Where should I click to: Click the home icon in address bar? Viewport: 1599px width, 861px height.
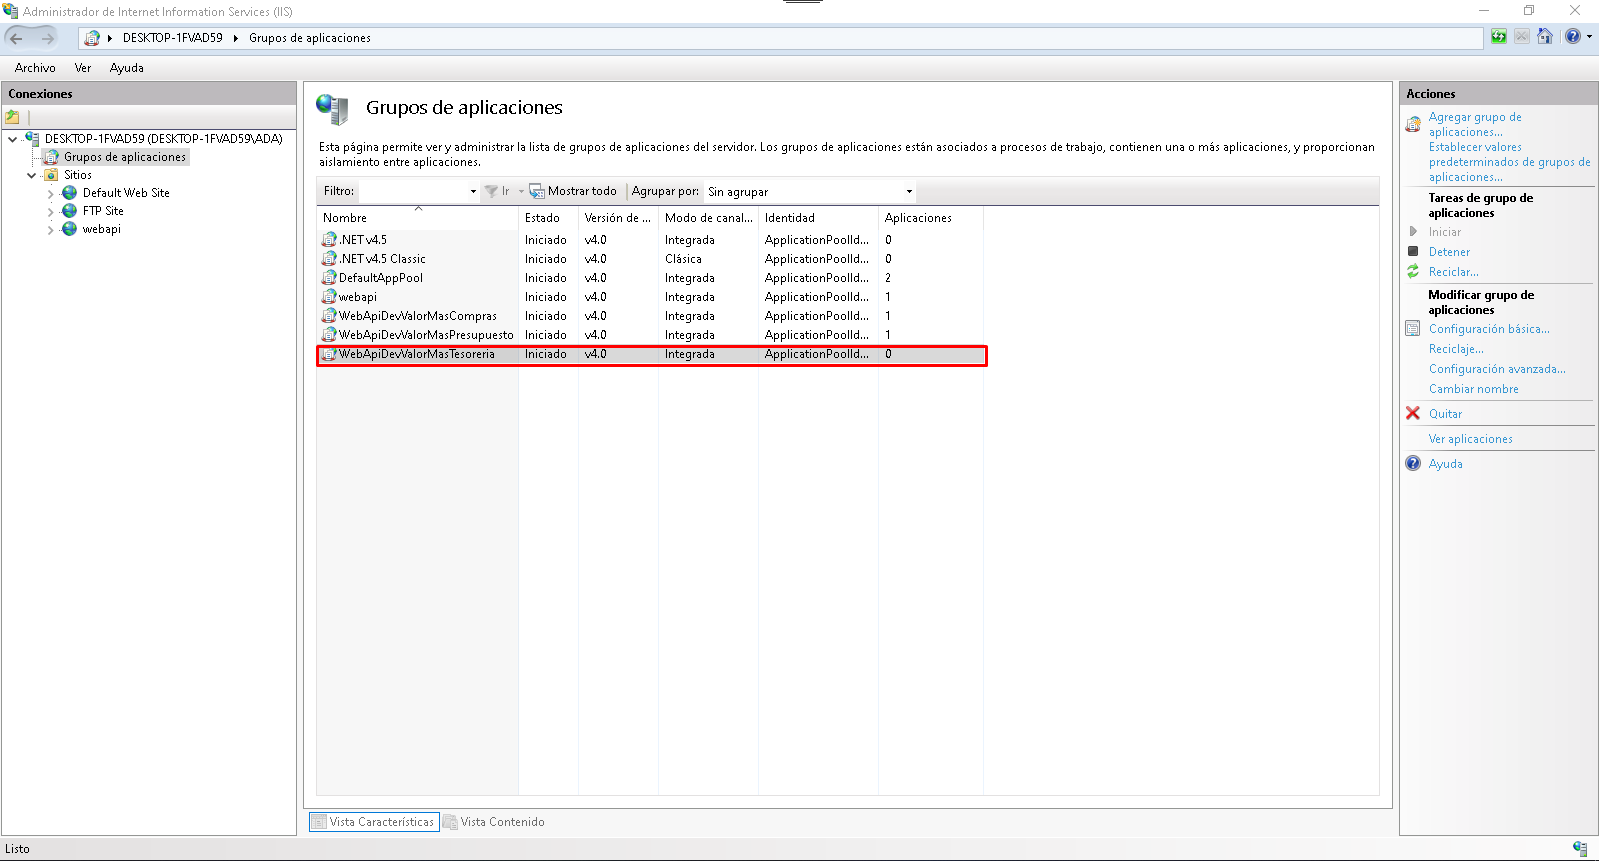1545,37
